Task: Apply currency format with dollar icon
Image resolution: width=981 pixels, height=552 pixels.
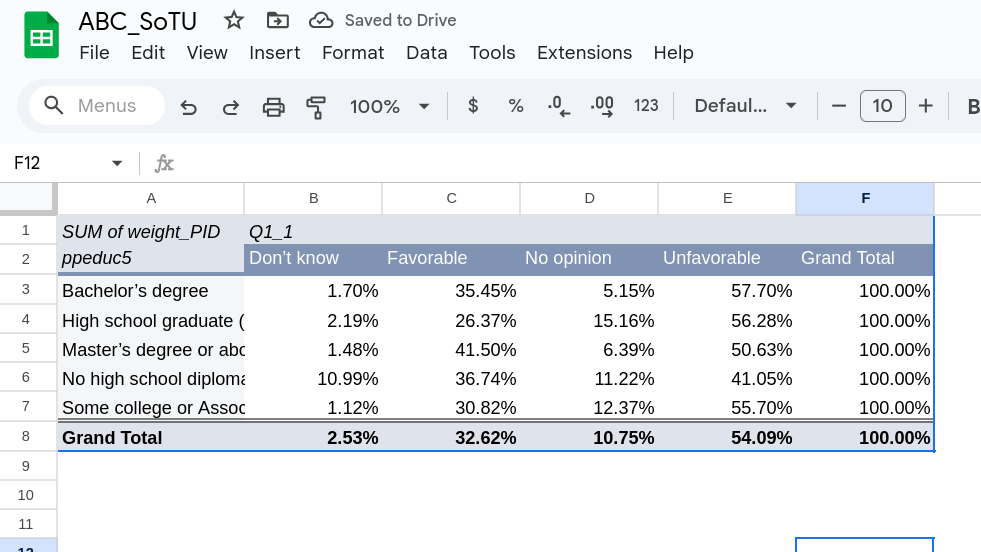Action: coord(473,106)
